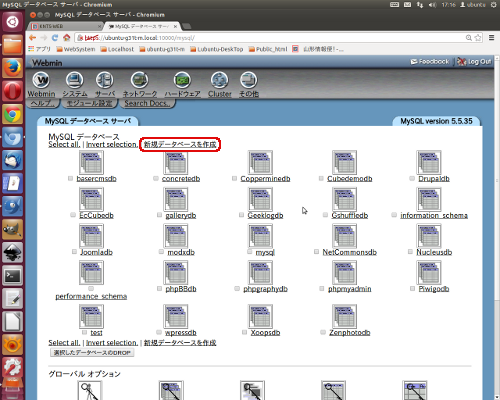Open the その他 category icon
This screenshot has height=400, width=500.
click(249, 80)
